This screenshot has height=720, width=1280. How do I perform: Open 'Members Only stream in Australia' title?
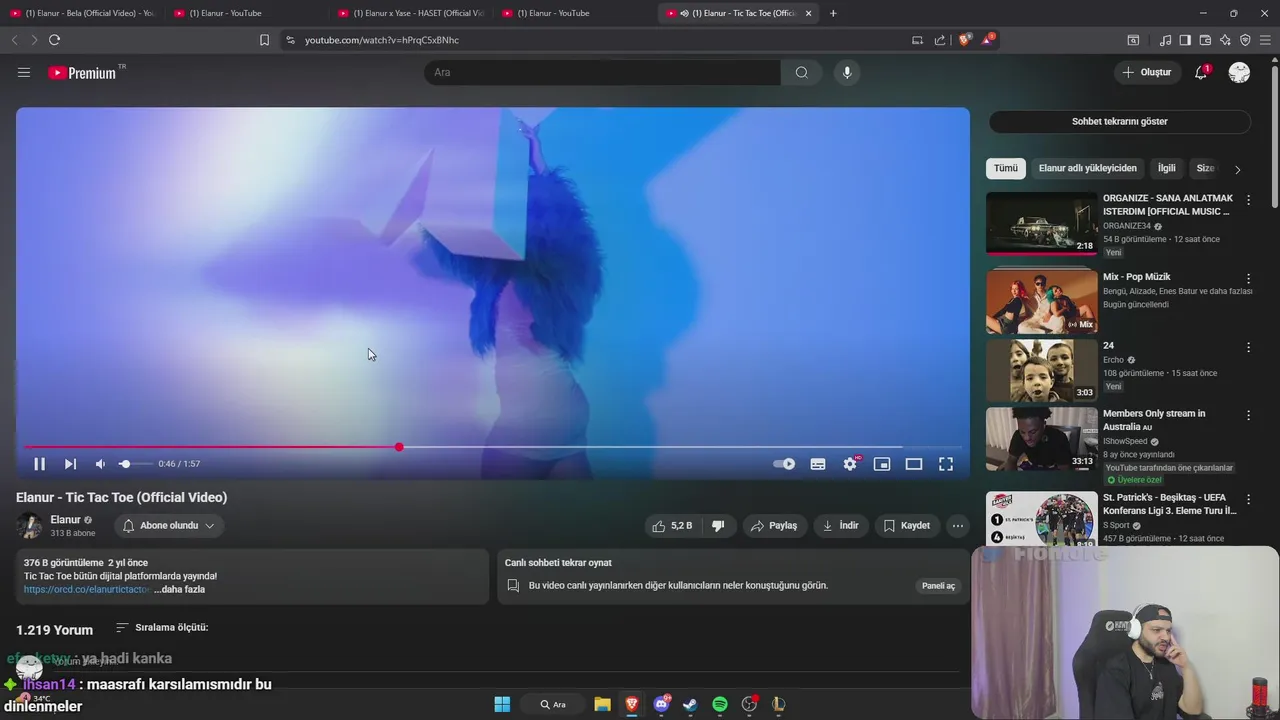pos(1154,420)
